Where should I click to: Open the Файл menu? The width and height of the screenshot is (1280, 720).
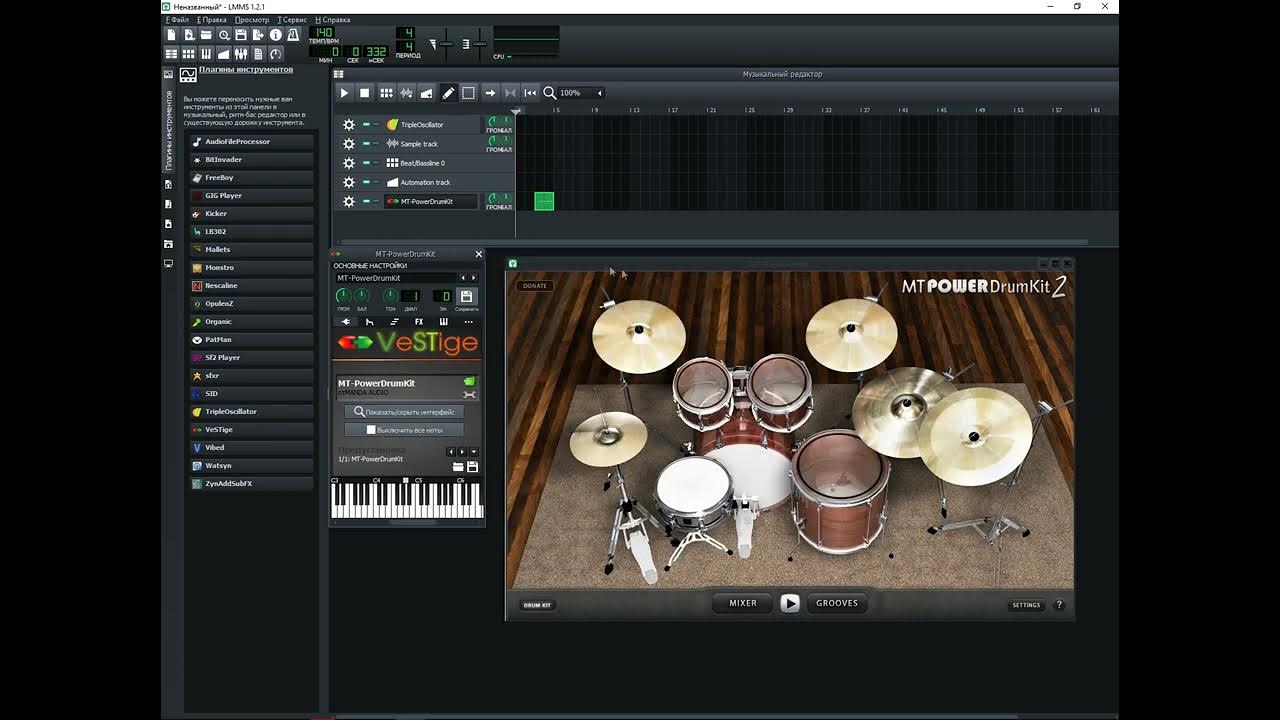tap(179, 20)
